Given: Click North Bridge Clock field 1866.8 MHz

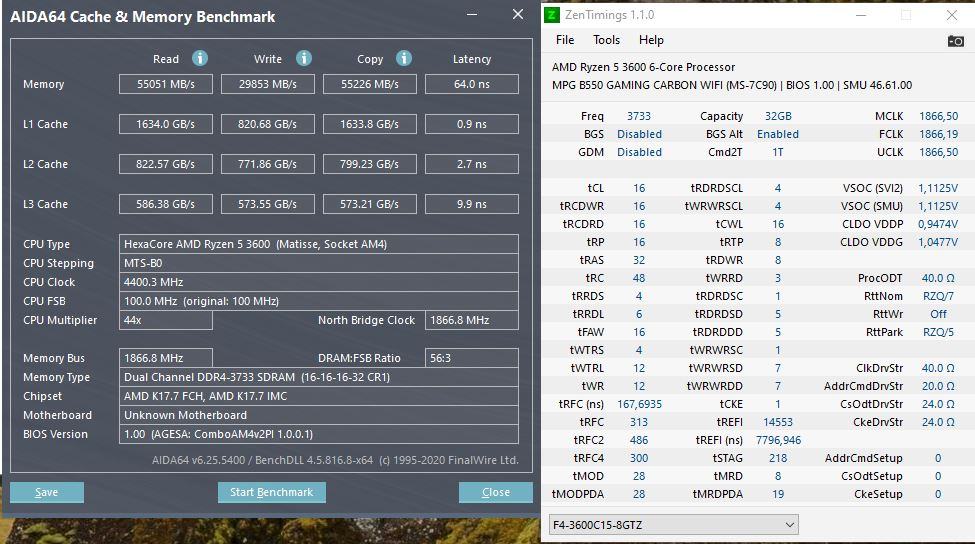Looking at the screenshot, I should 472,320.
